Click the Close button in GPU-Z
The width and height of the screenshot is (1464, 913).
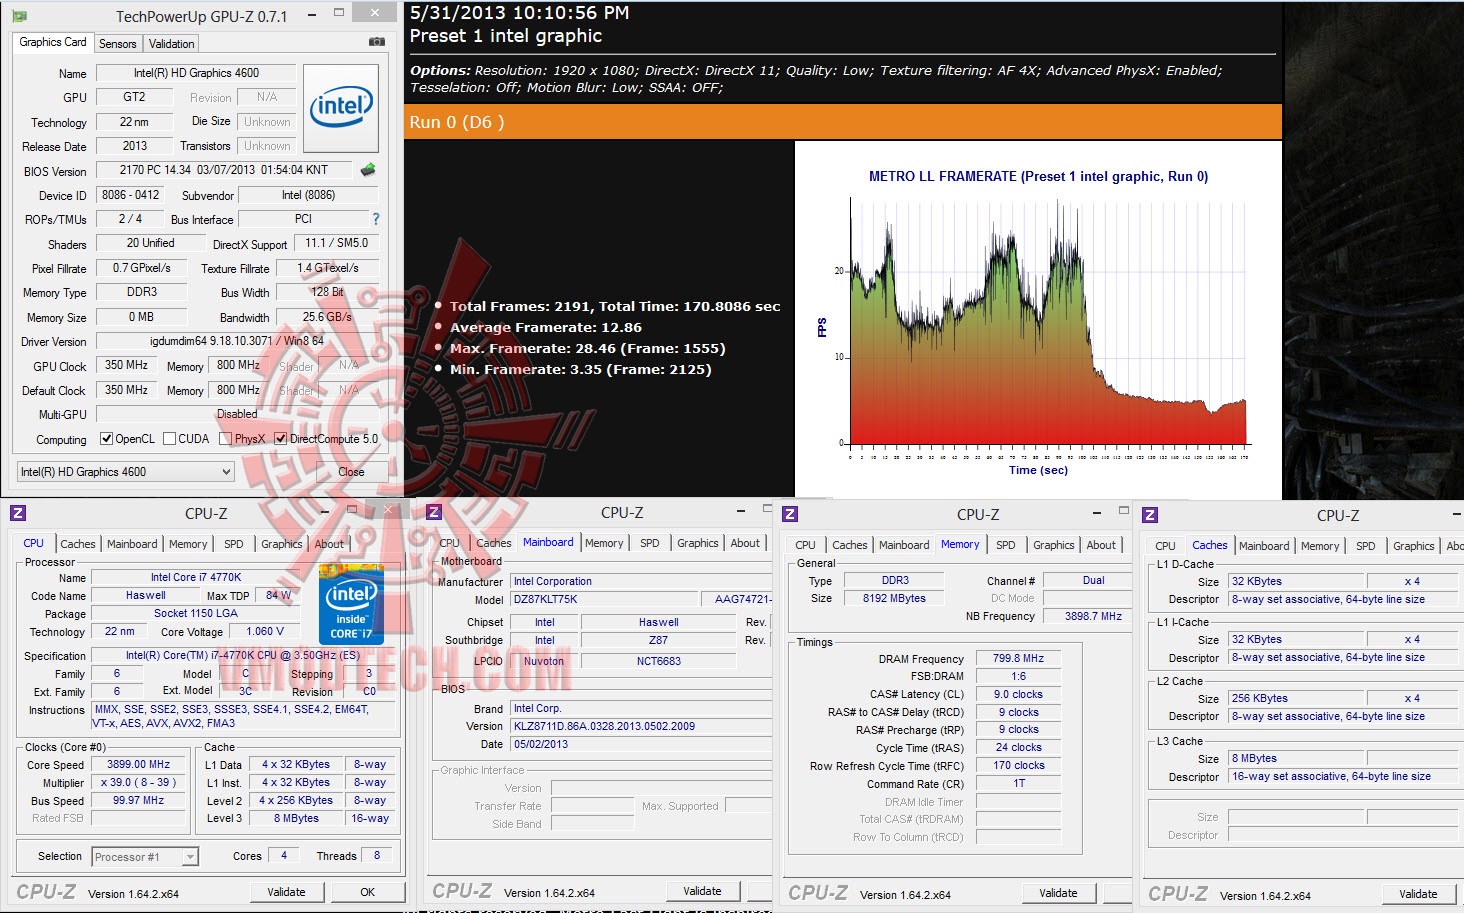pyautogui.click(x=351, y=472)
